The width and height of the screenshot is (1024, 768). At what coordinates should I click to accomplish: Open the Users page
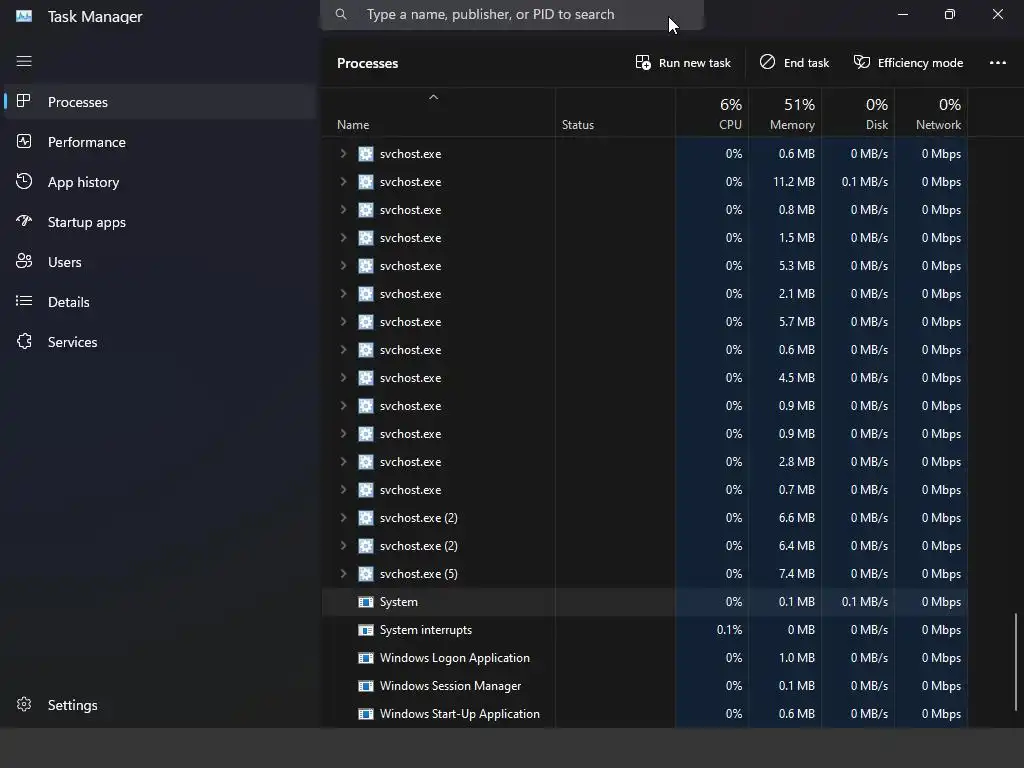click(x=159, y=262)
